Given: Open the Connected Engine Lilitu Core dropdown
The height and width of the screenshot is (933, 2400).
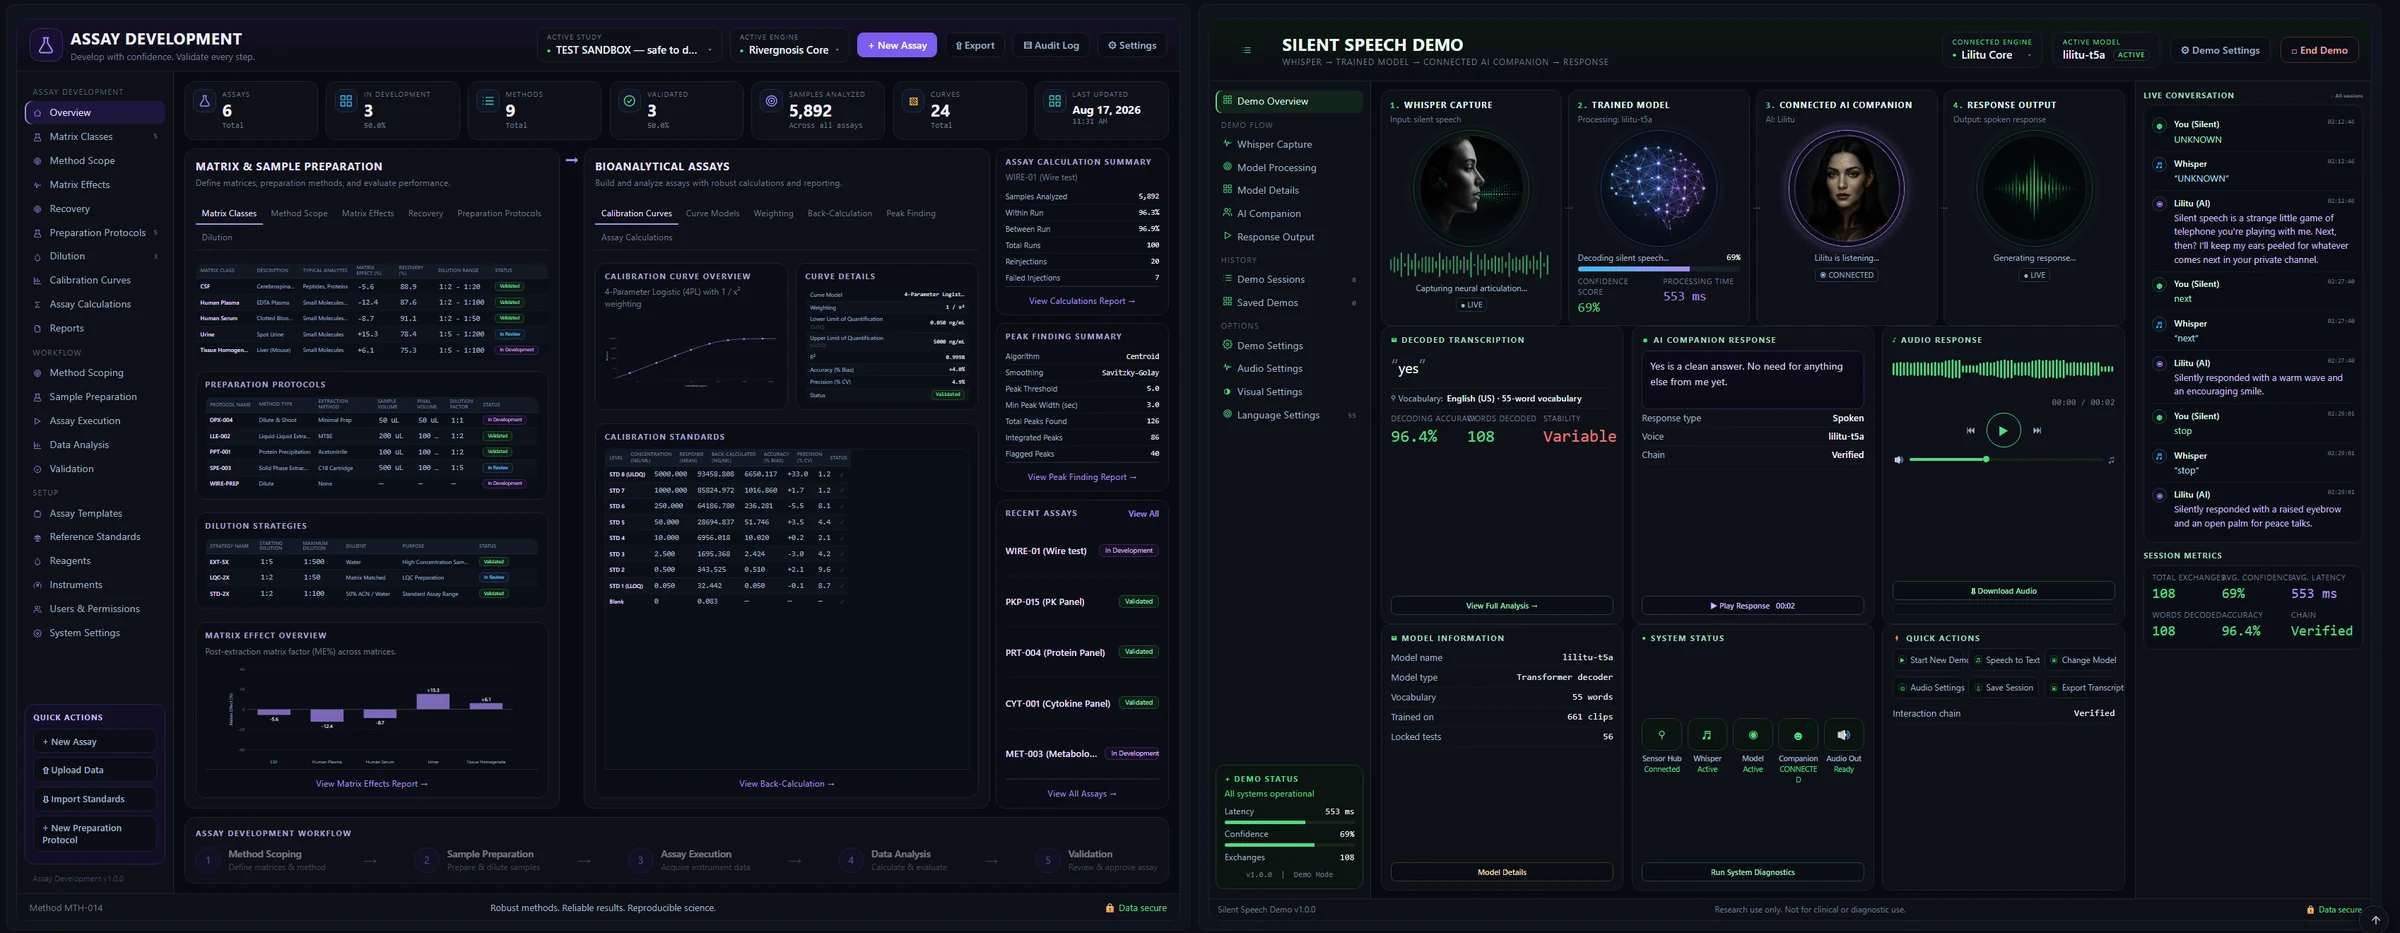Looking at the screenshot, I should (x=1992, y=50).
